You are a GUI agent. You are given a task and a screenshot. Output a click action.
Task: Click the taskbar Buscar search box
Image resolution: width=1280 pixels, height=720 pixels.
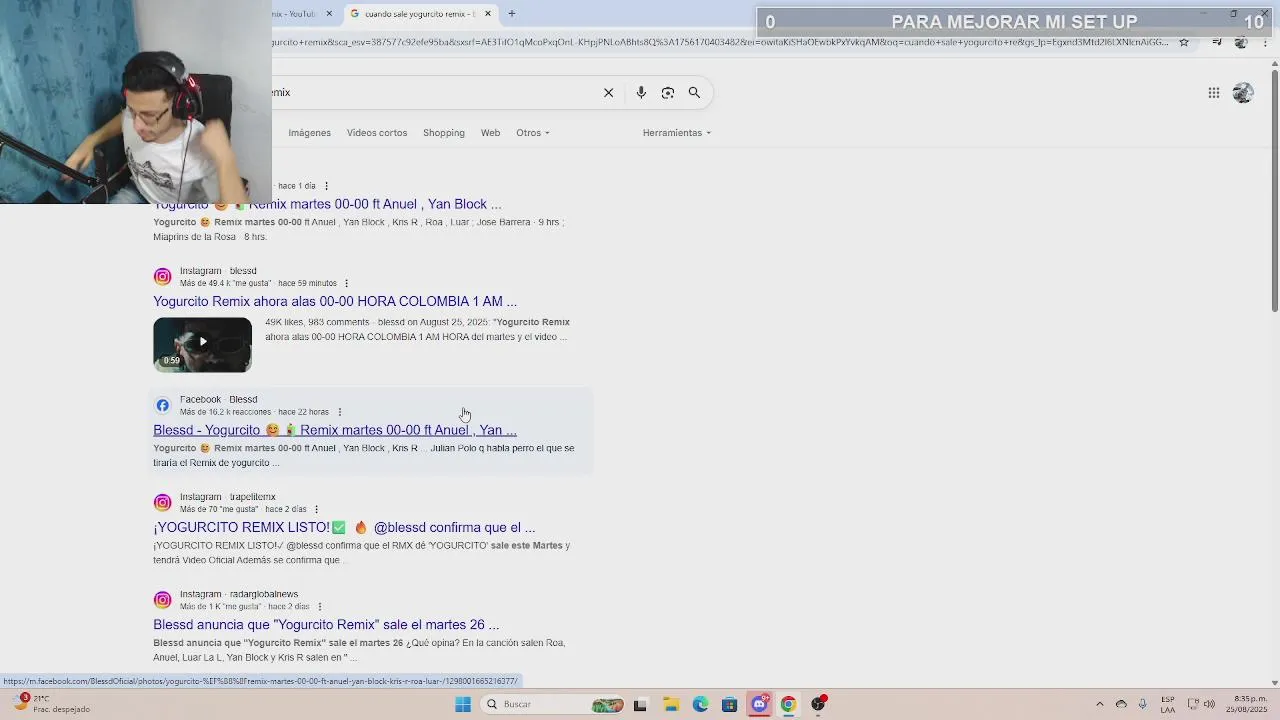pyautogui.click(x=552, y=704)
